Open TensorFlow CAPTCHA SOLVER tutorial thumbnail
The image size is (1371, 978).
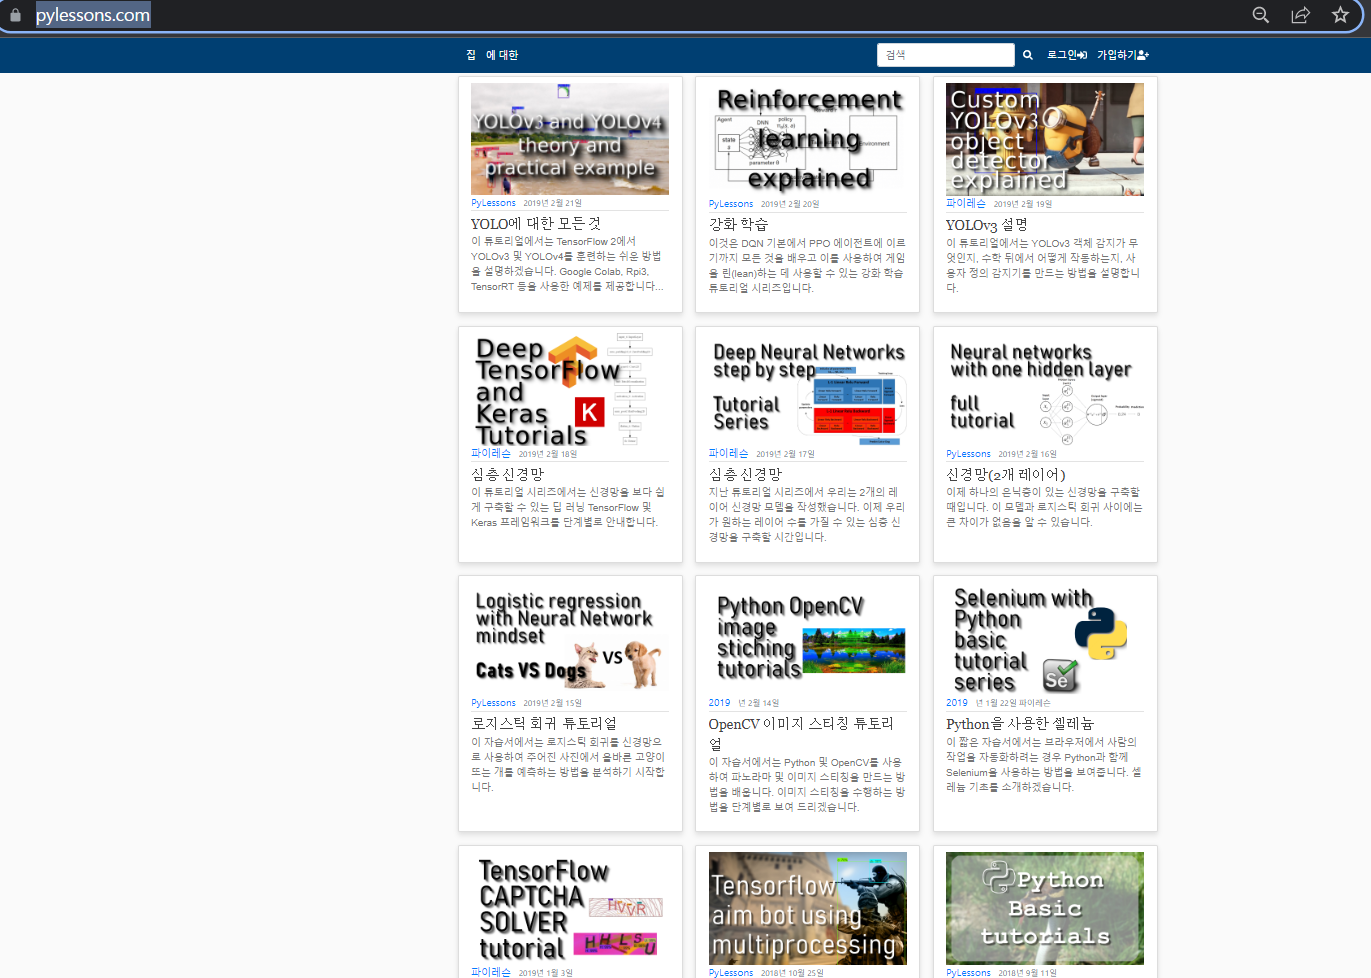pyautogui.click(x=570, y=908)
